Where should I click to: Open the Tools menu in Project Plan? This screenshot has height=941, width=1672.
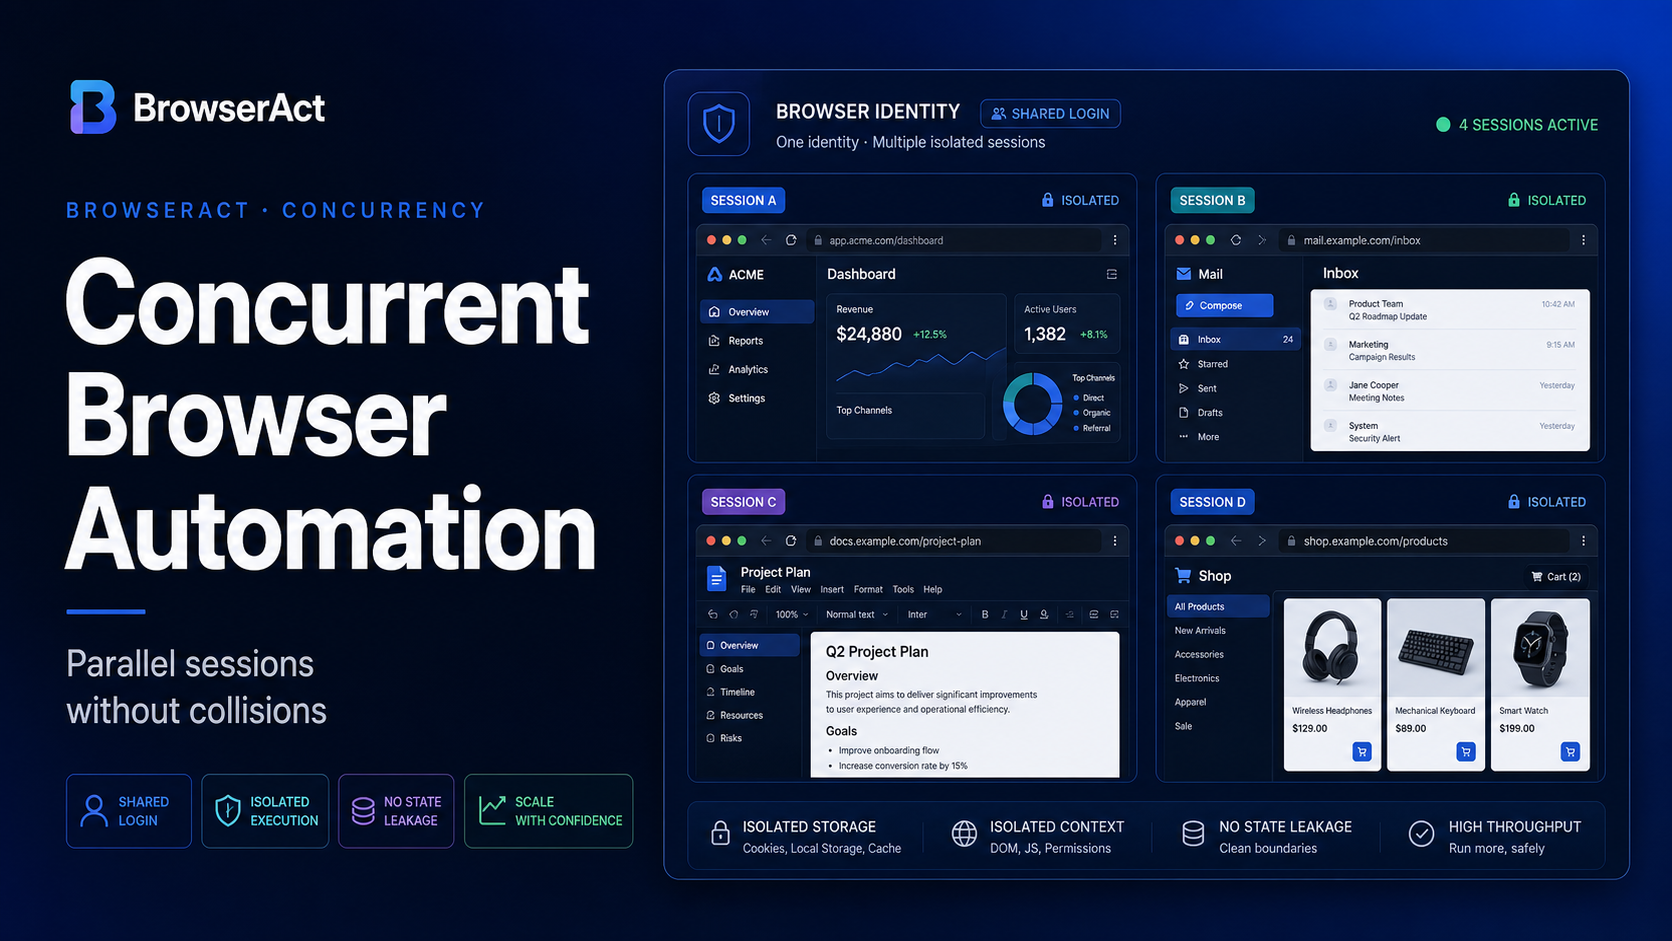pos(903,590)
